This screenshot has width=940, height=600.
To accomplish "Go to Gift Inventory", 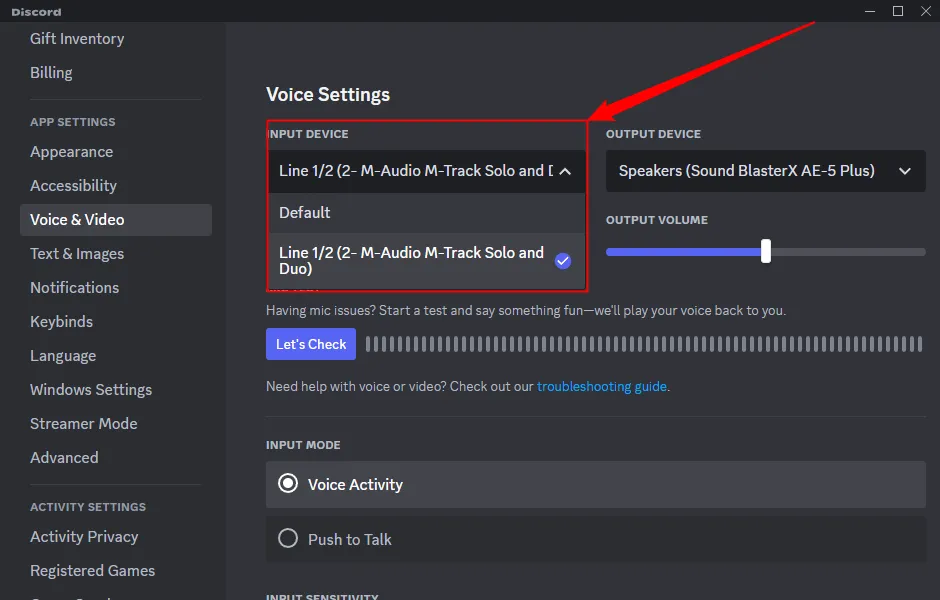I will click(77, 39).
